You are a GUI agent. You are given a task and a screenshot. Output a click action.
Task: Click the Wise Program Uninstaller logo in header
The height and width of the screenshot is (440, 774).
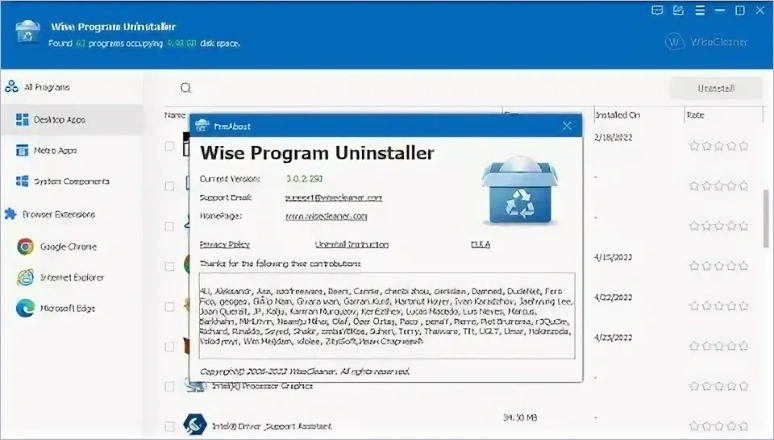coord(28,33)
